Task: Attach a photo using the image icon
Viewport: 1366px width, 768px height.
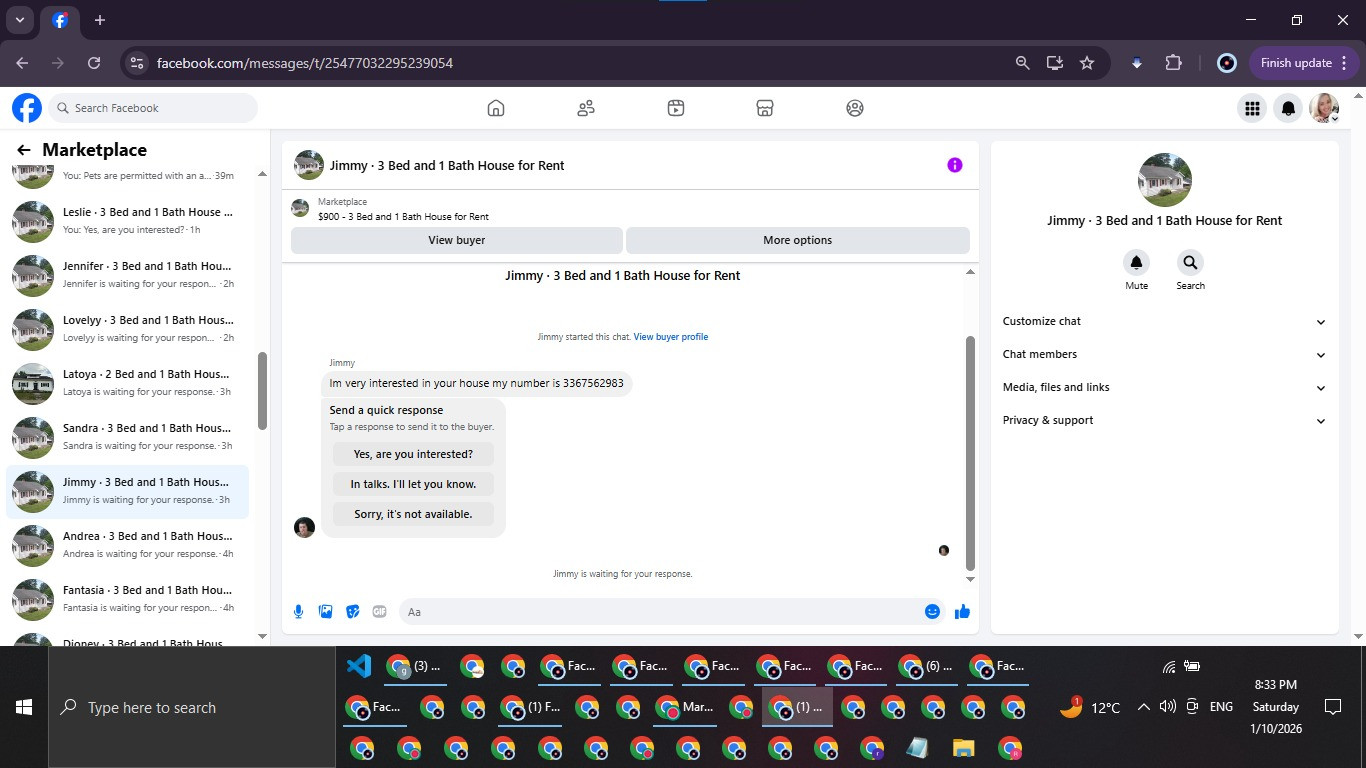Action: pyautogui.click(x=325, y=611)
